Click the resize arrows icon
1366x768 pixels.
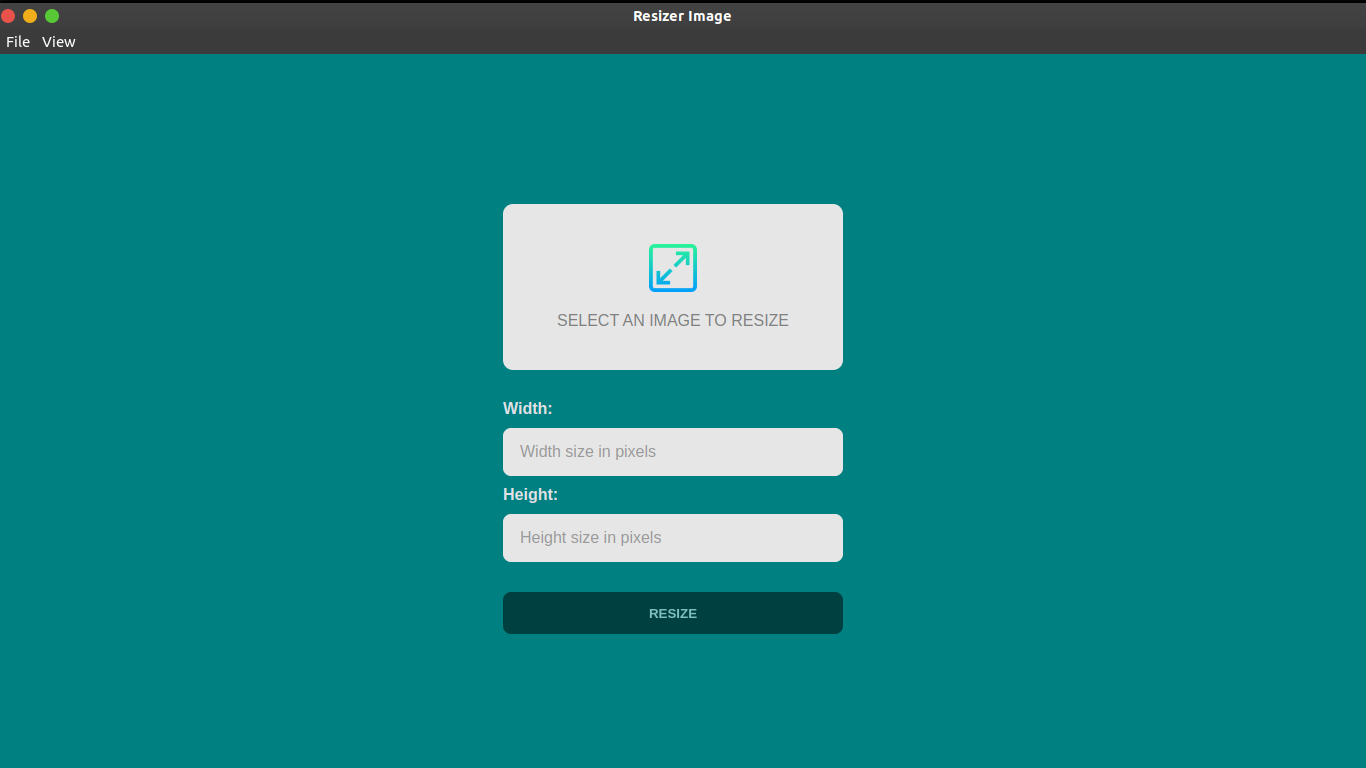pos(672,268)
